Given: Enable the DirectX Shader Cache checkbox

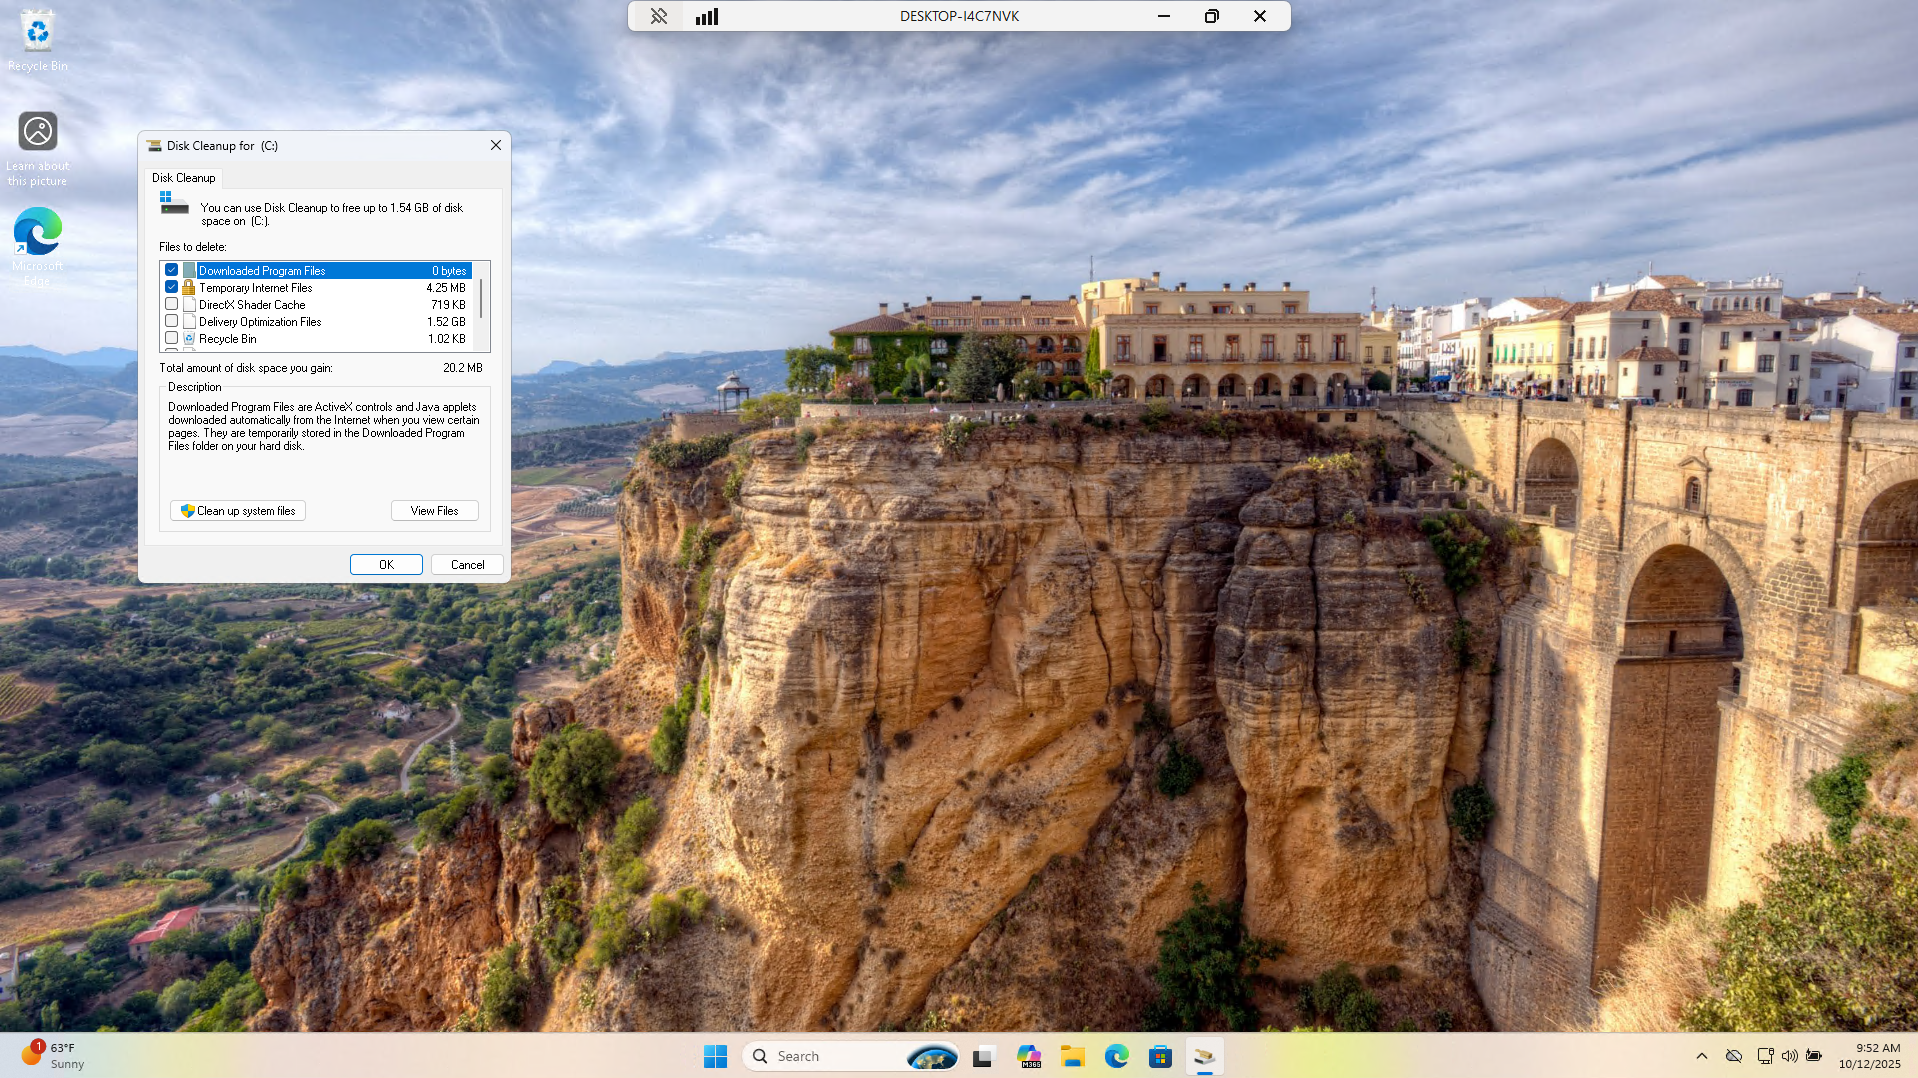Looking at the screenshot, I should (172, 304).
